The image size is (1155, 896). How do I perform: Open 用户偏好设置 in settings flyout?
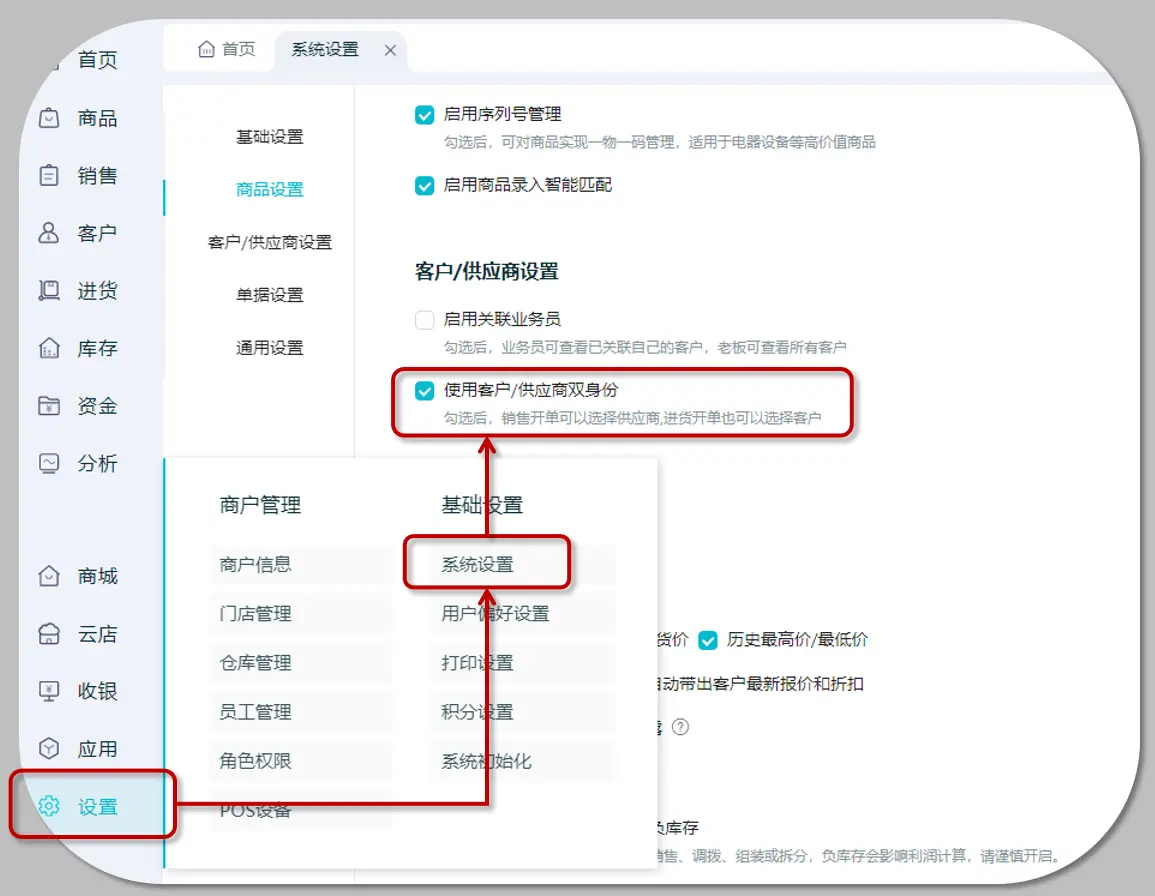tap(524, 613)
